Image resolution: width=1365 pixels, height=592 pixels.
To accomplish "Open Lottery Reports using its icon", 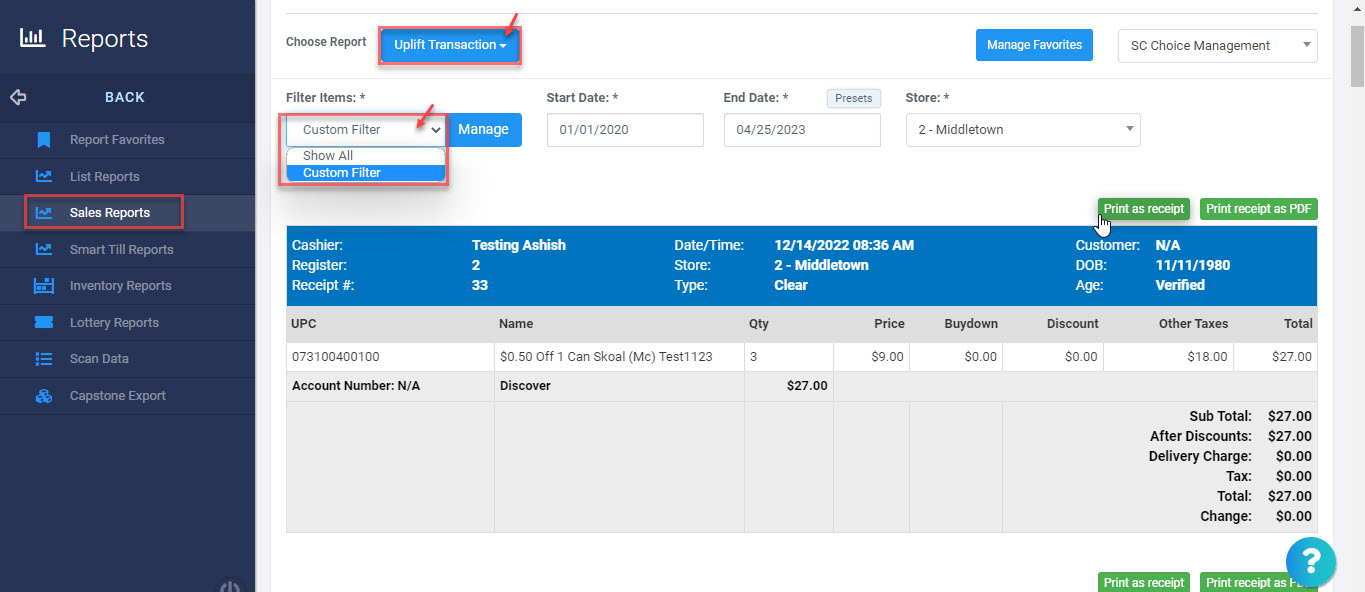I will 44,322.
